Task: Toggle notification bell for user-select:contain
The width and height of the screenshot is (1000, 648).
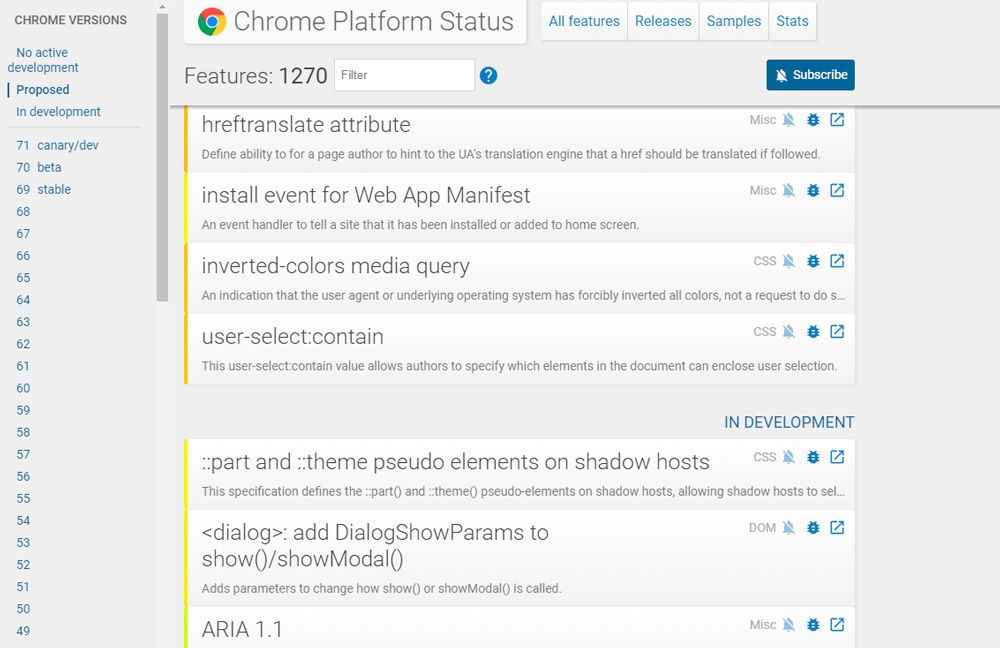Action: click(789, 332)
